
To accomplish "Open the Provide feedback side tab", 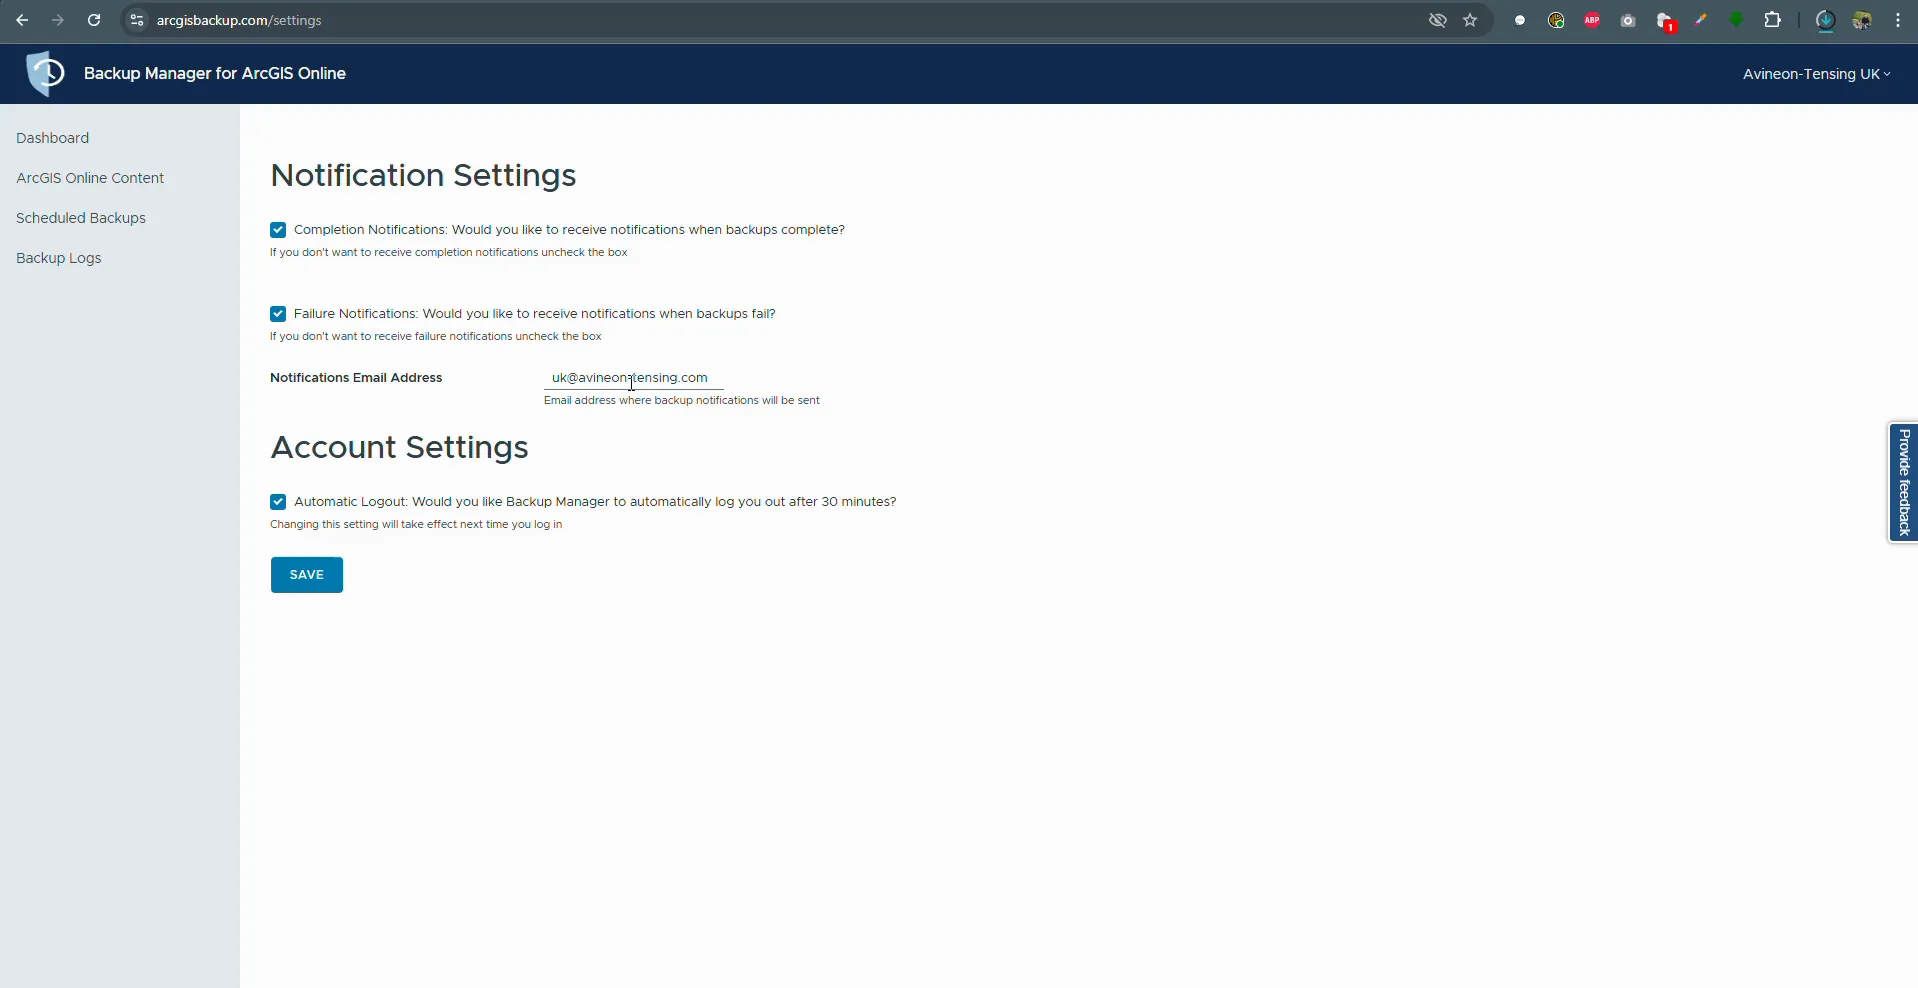I will 1903,483.
